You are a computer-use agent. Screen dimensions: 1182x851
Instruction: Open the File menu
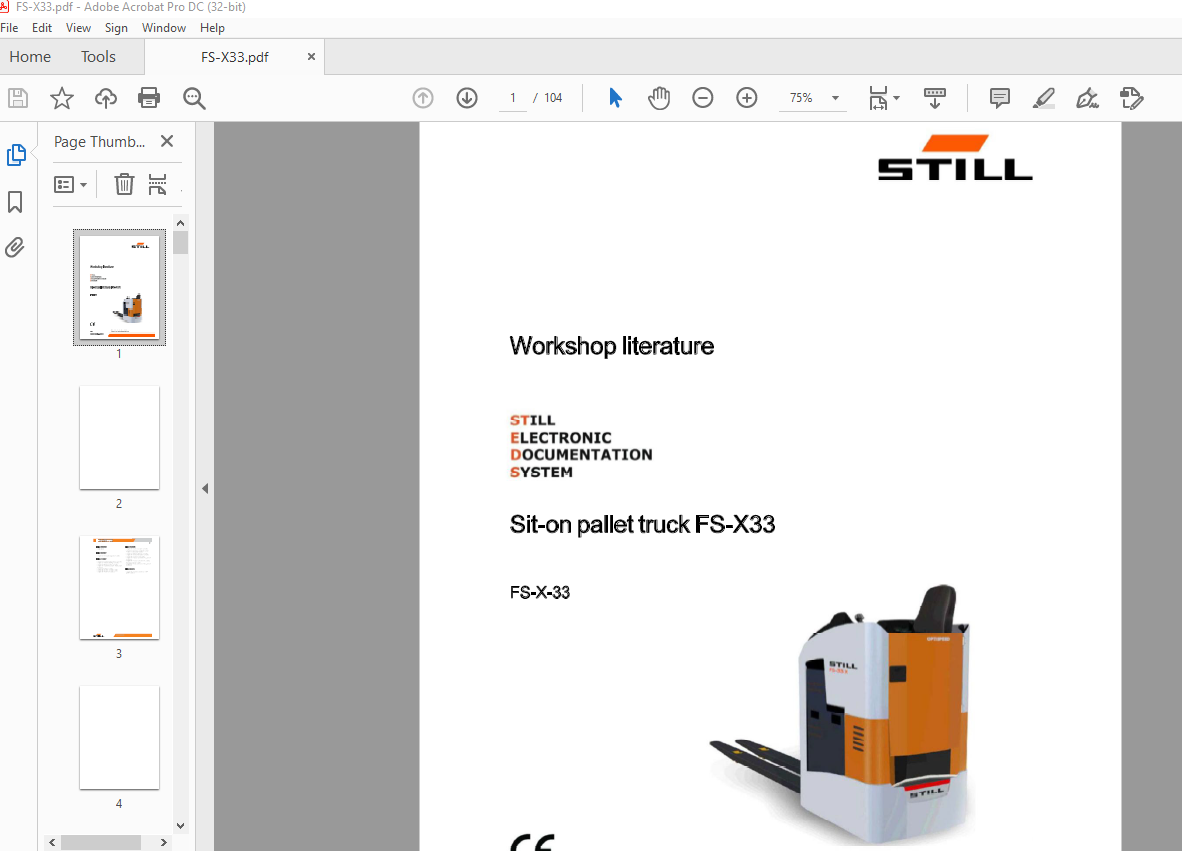pyautogui.click(x=9, y=28)
